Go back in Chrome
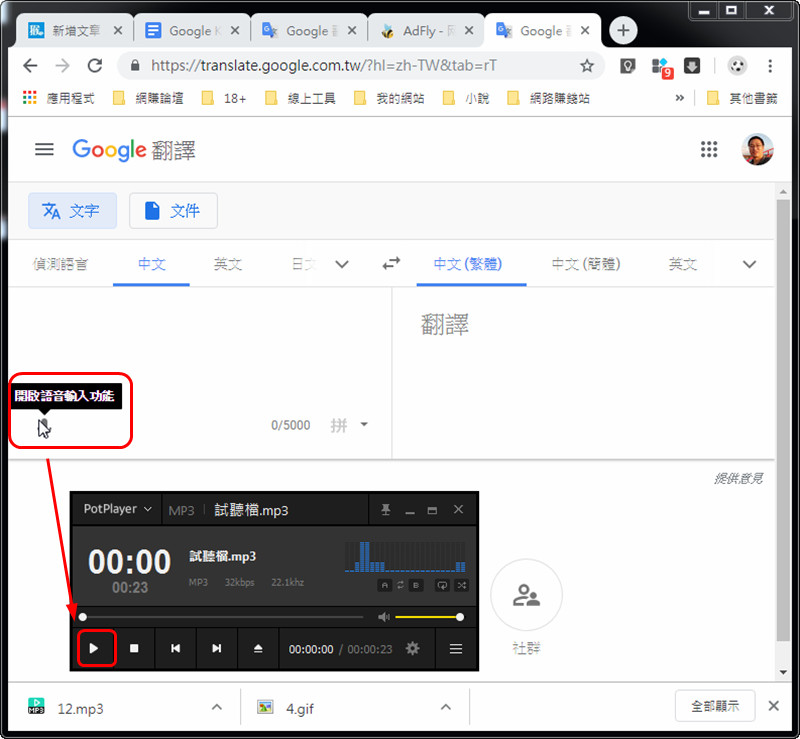 (x=31, y=65)
